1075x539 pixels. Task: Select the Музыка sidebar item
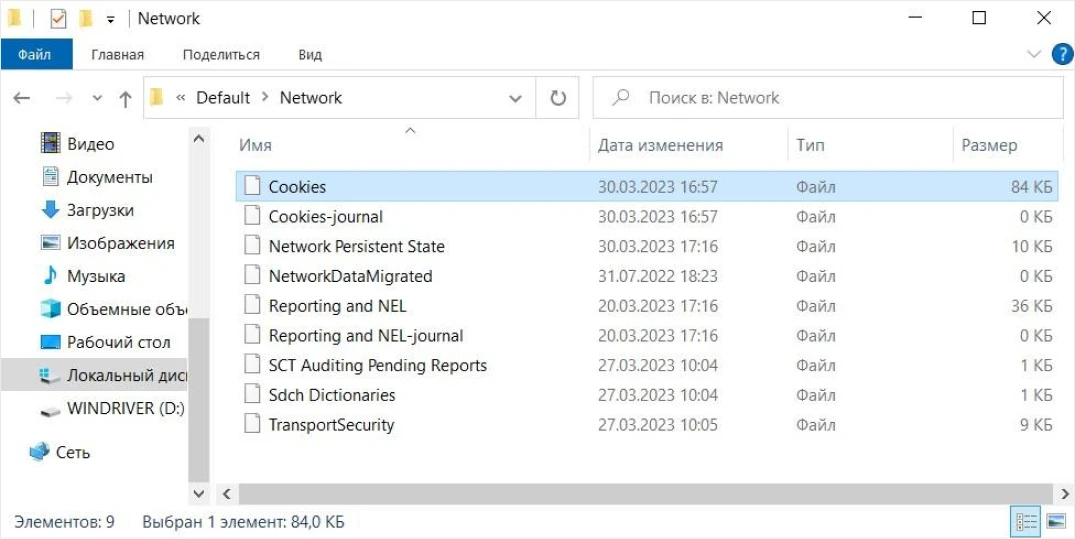95,276
